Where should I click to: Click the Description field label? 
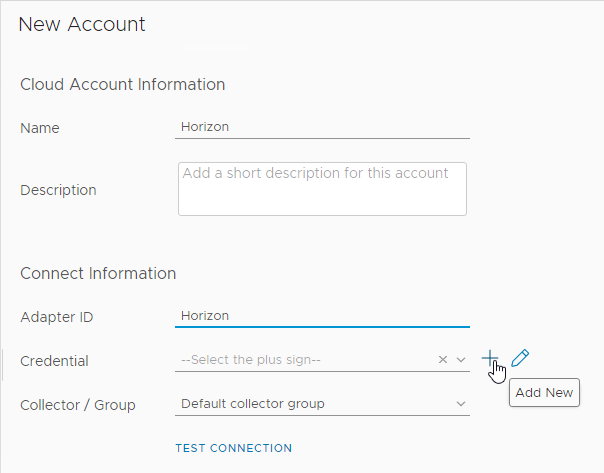click(x=58, y=190)
